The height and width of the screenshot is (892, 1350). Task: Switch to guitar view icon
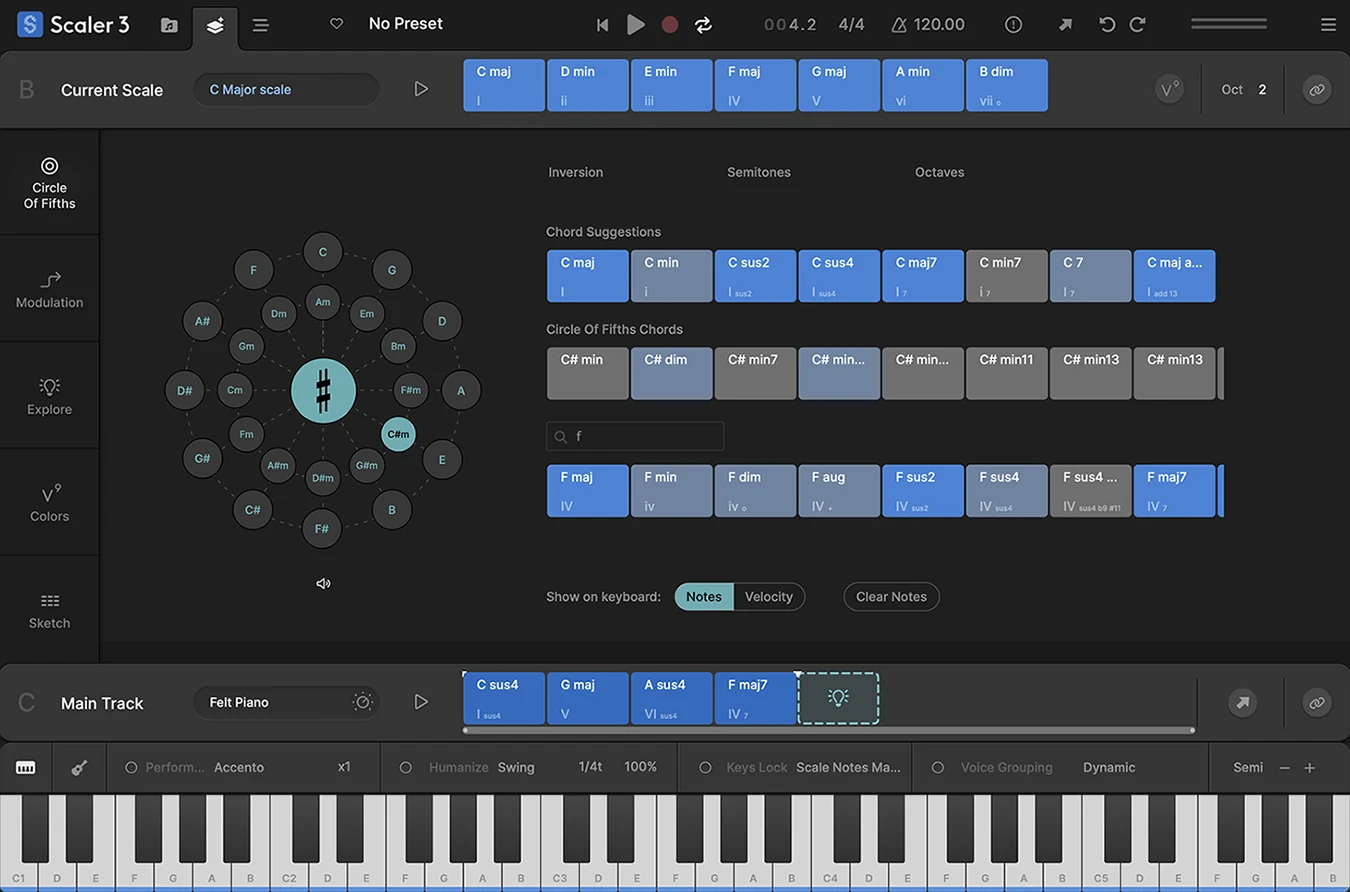[x=79, y=768]
